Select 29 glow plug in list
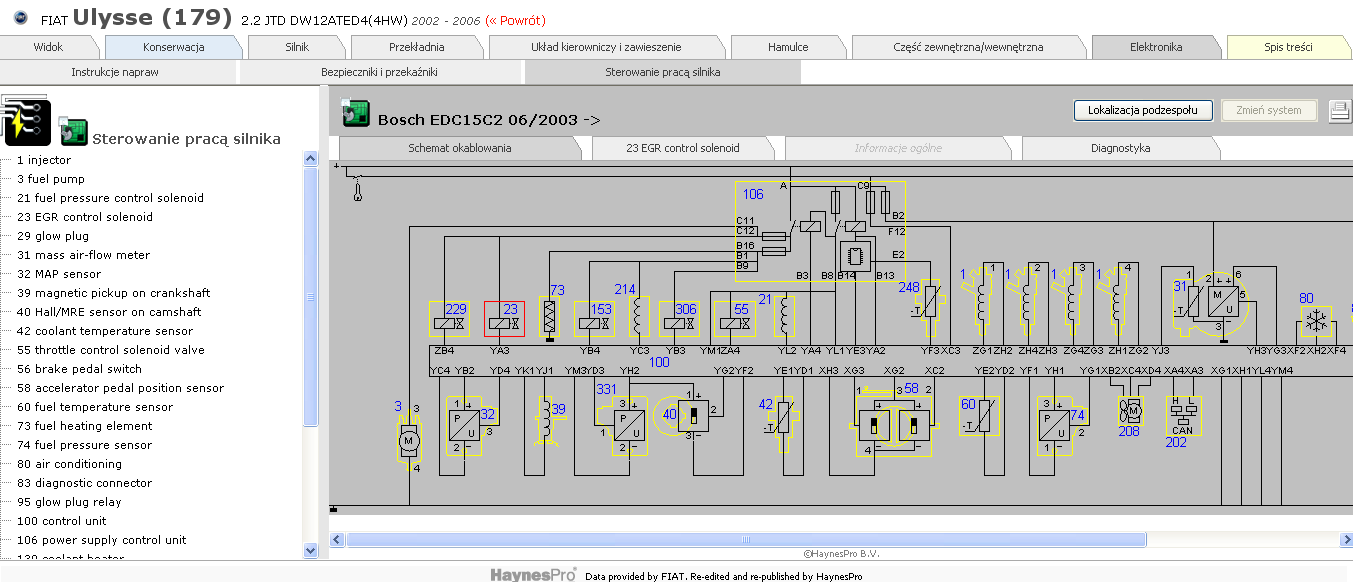 (x=53, y=236)
